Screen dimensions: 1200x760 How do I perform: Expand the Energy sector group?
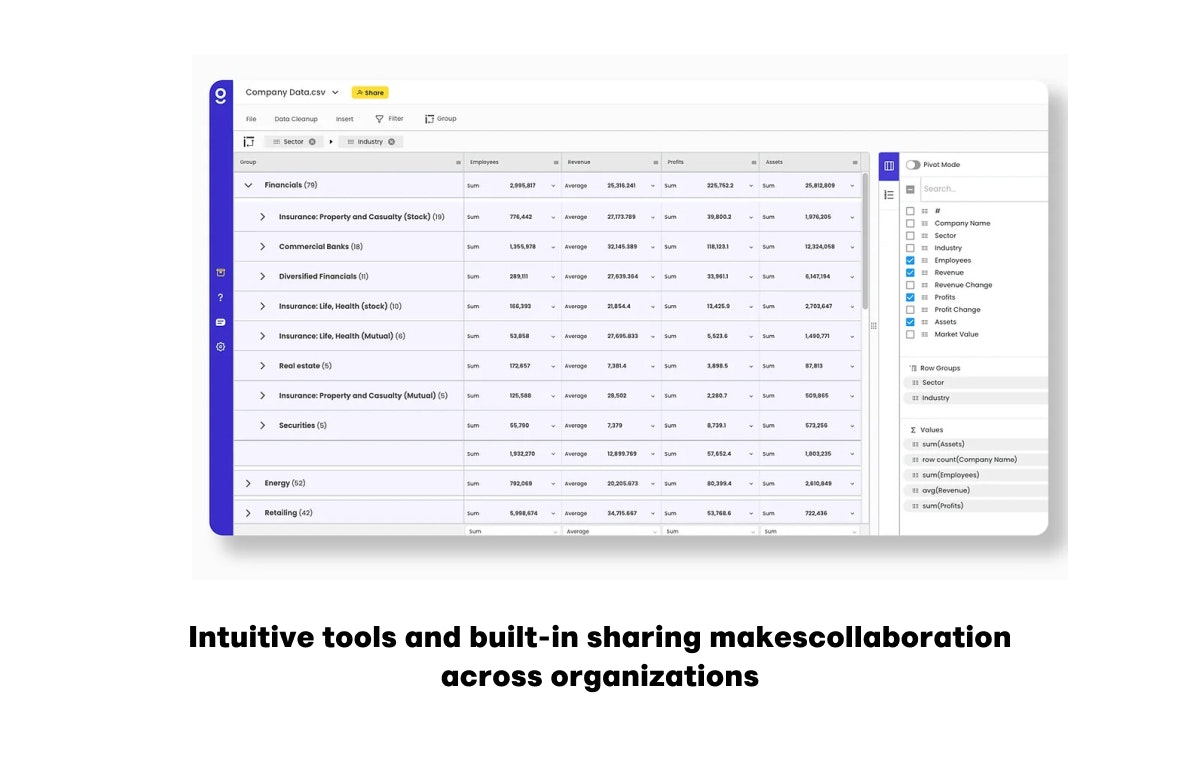(248, 483)
